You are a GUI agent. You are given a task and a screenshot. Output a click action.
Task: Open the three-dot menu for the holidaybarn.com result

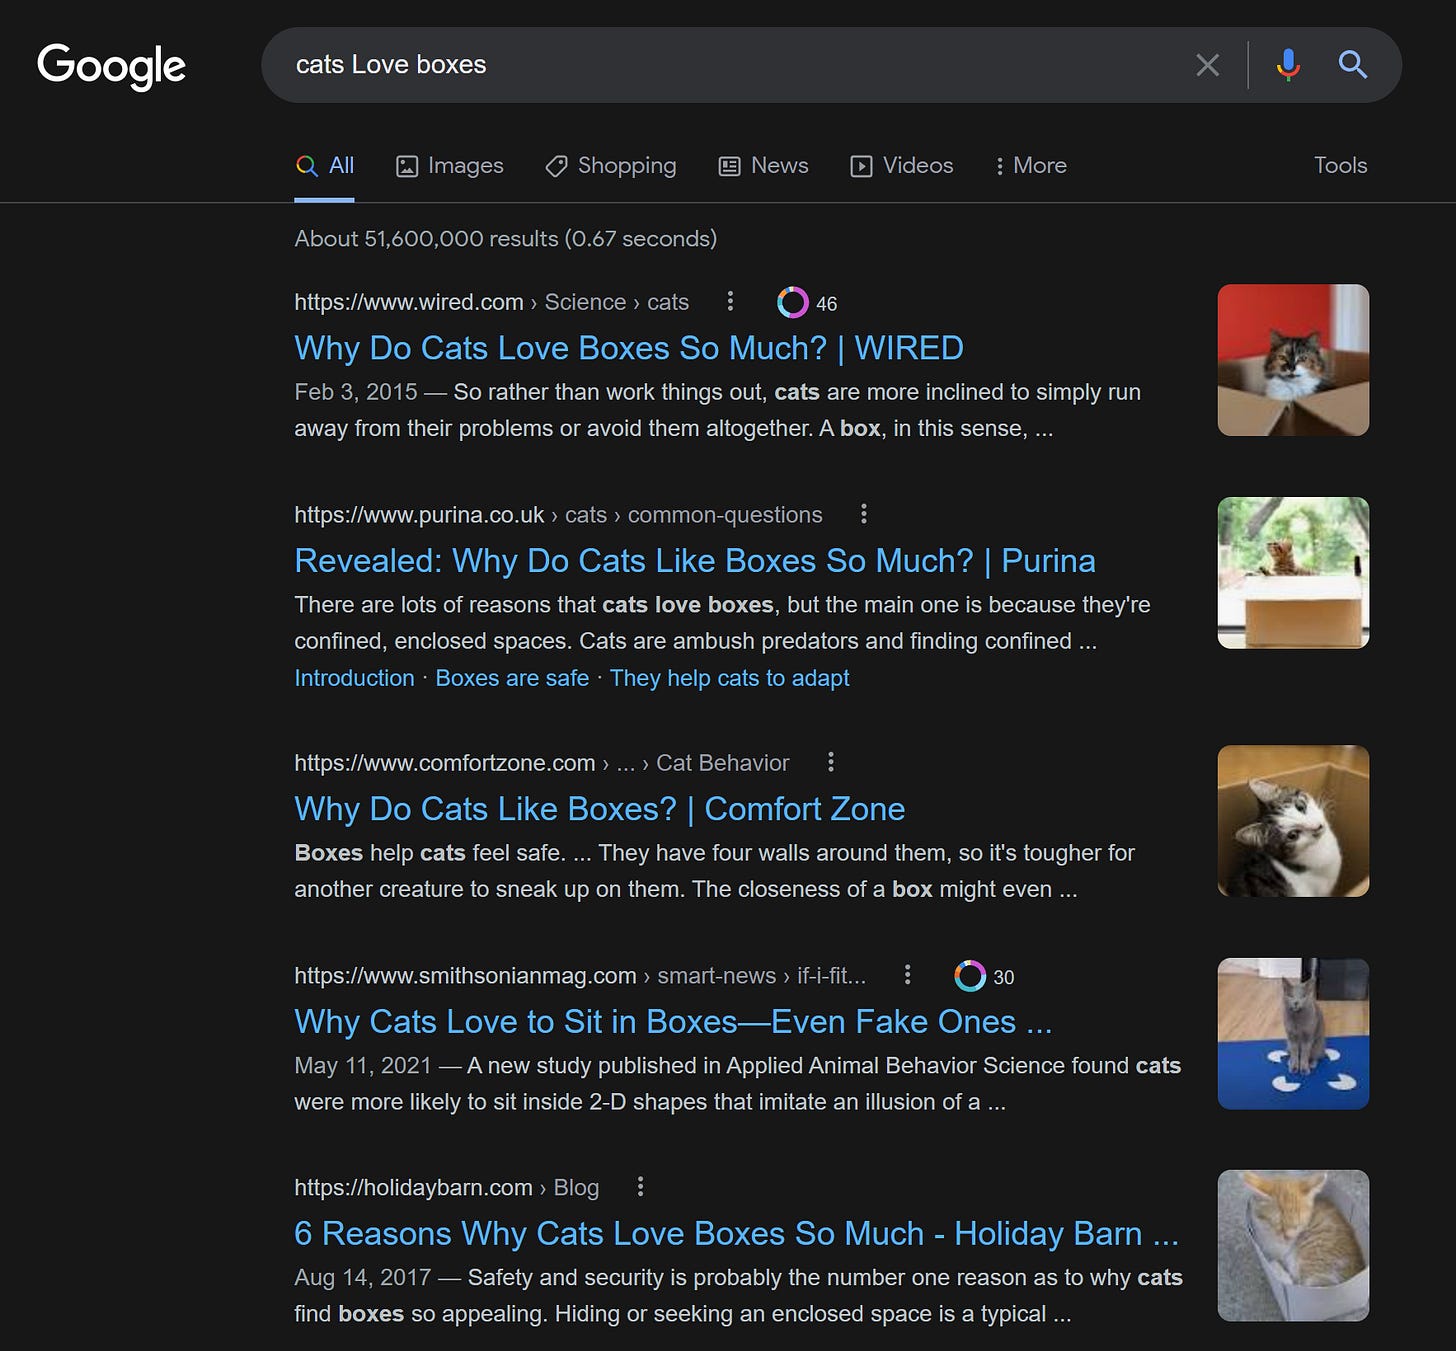(x=640, y=1187)
